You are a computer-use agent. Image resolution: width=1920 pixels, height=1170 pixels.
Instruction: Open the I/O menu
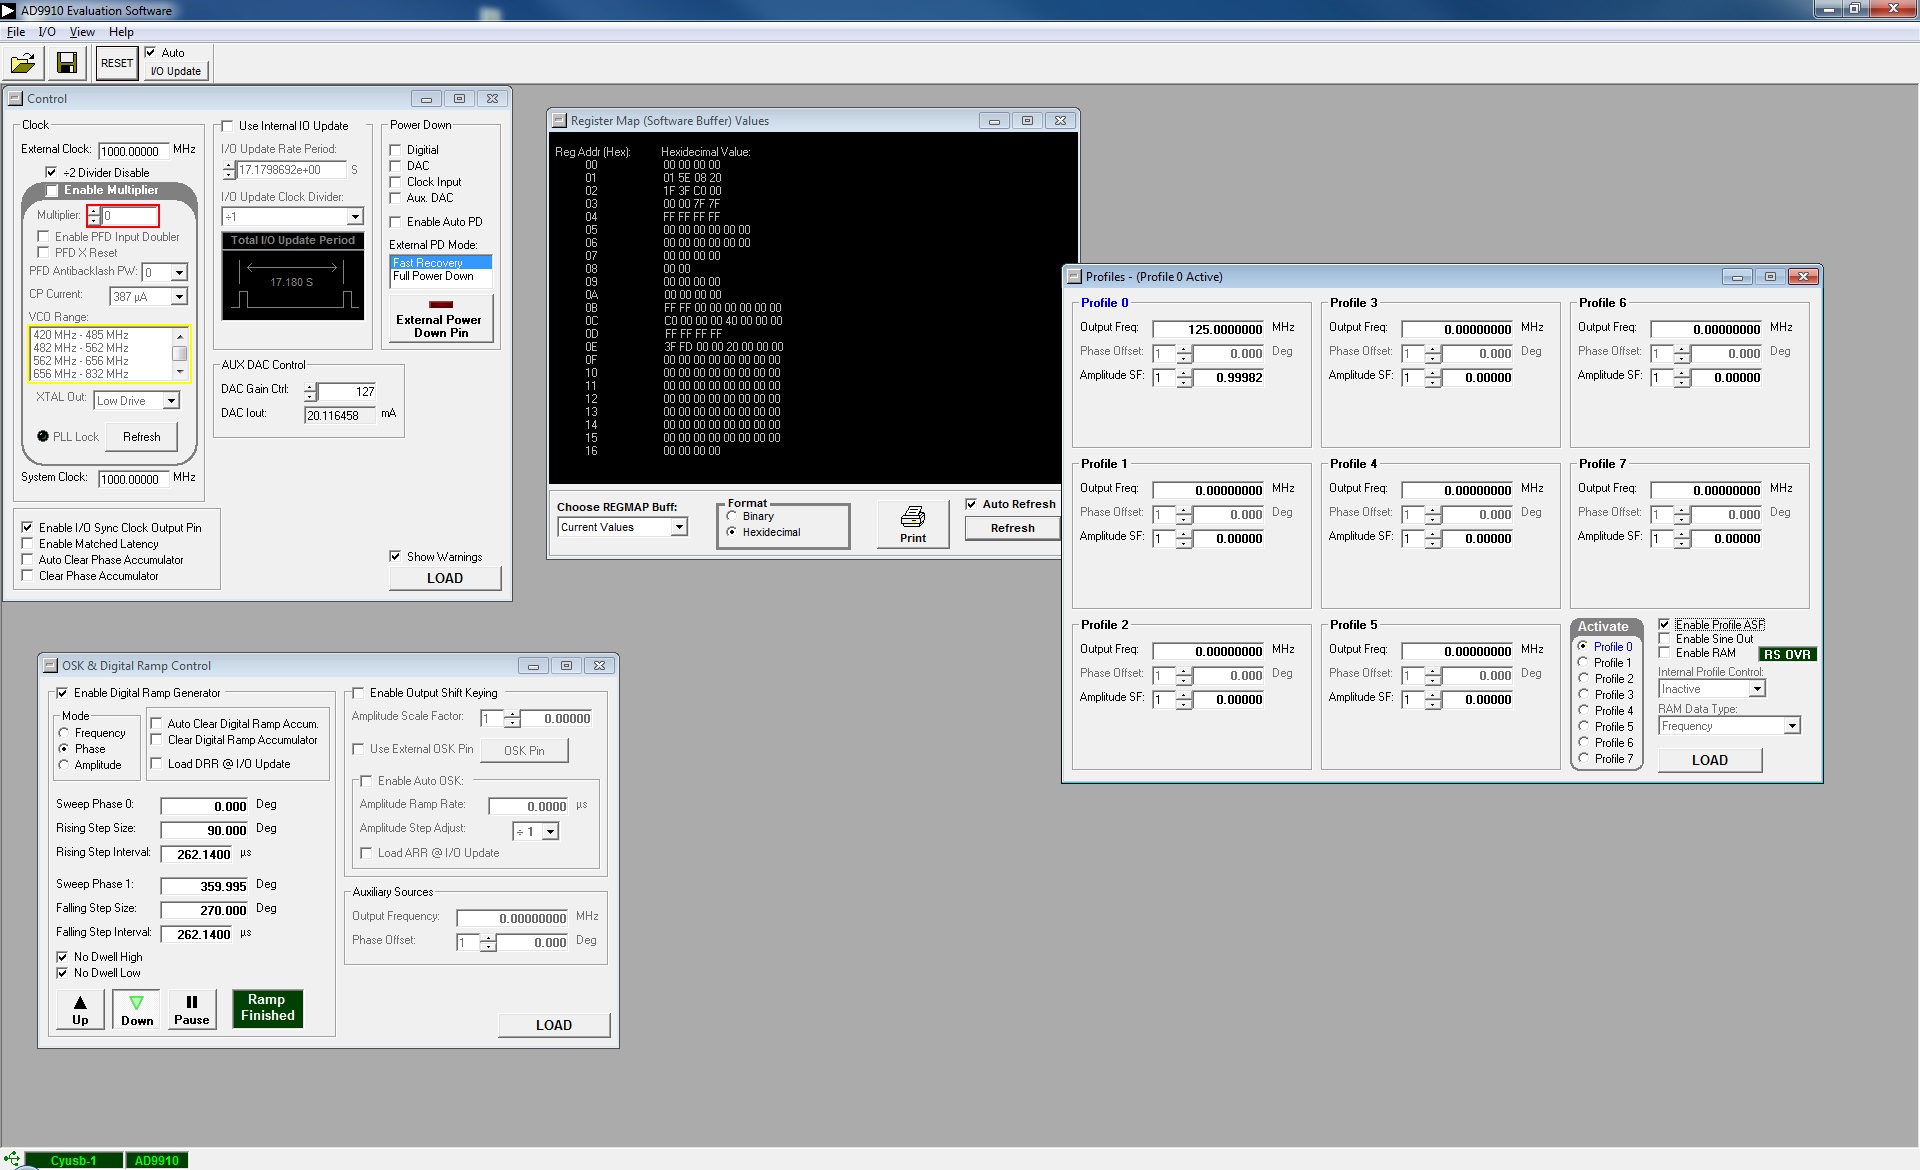click(x=47, y=32)
